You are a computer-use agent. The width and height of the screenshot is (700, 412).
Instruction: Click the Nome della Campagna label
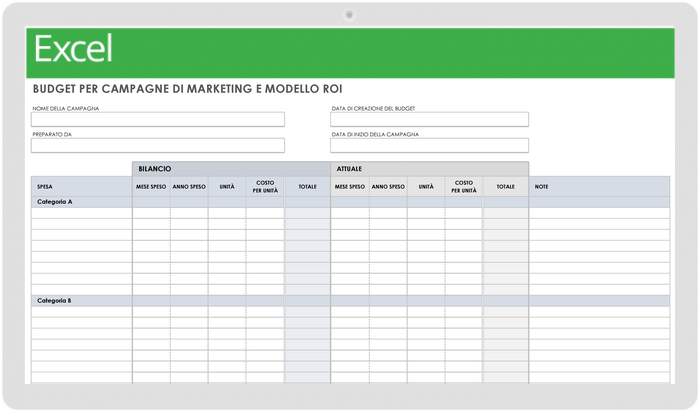click(66, 108)
